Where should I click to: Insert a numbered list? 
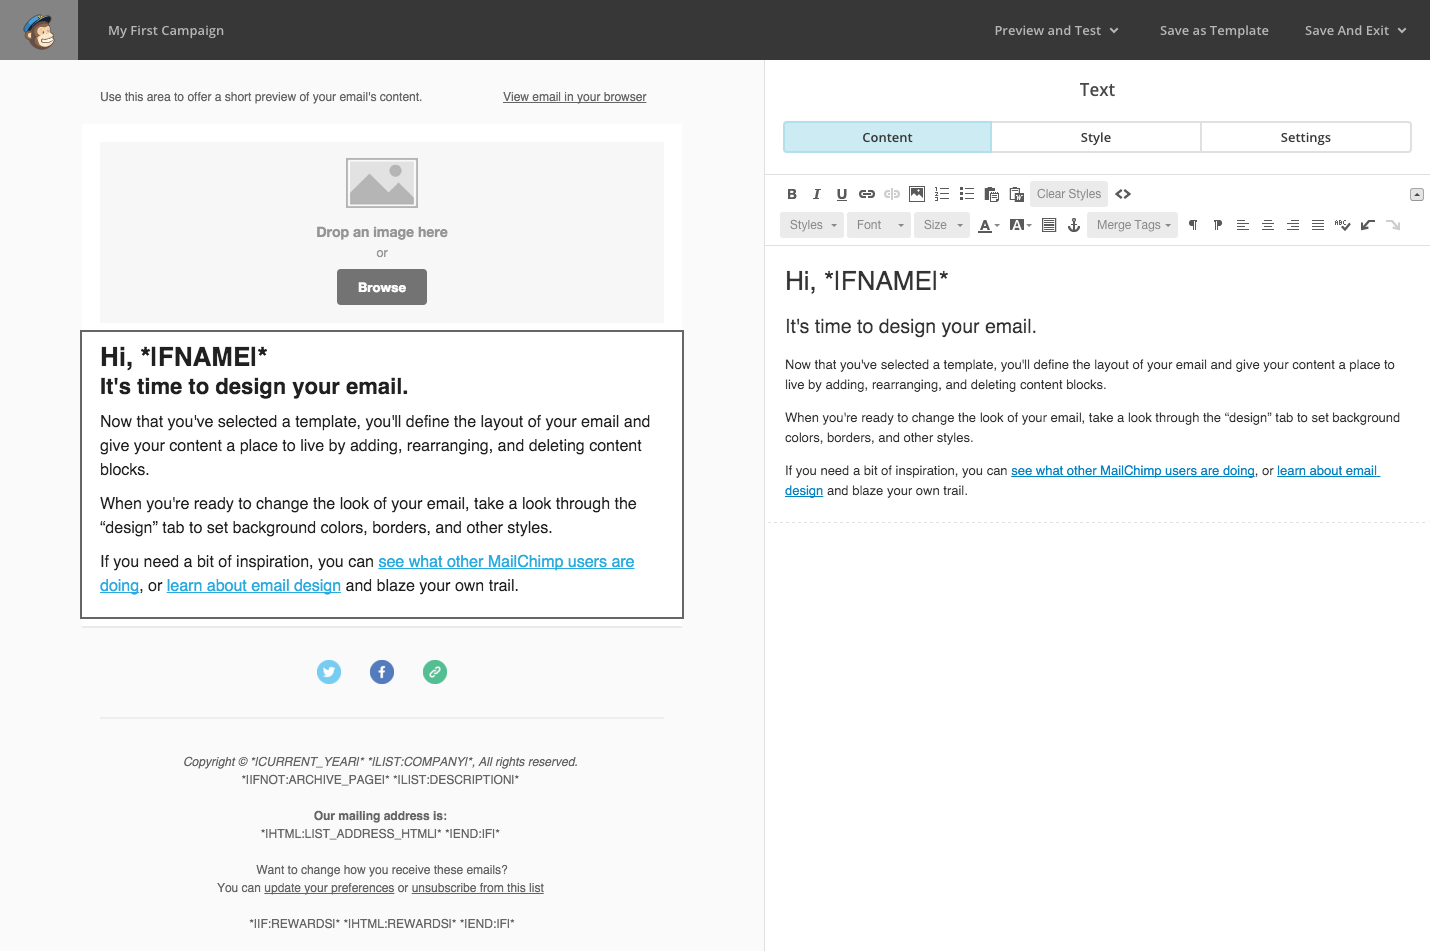pos(942,194)
